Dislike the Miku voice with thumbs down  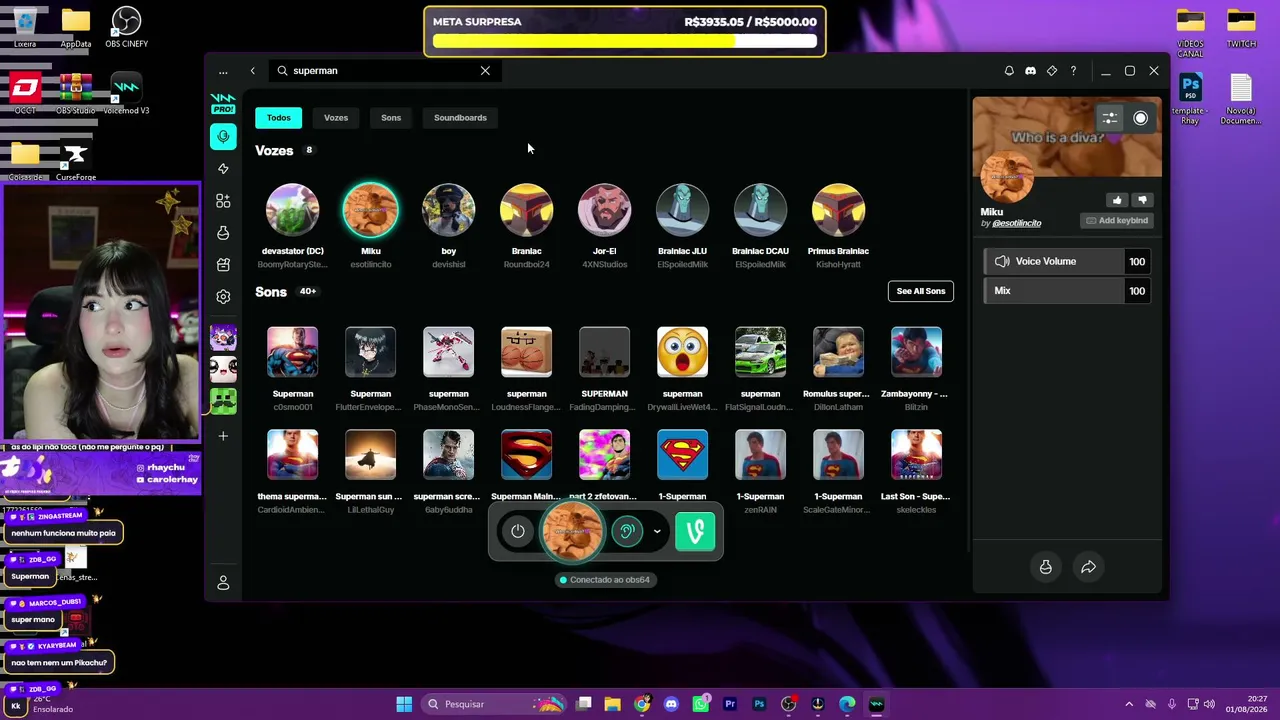coord(1142,200)
